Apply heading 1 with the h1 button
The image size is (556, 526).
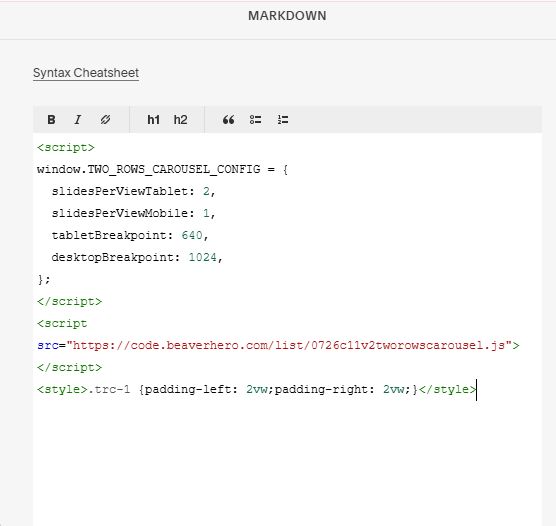153,120
